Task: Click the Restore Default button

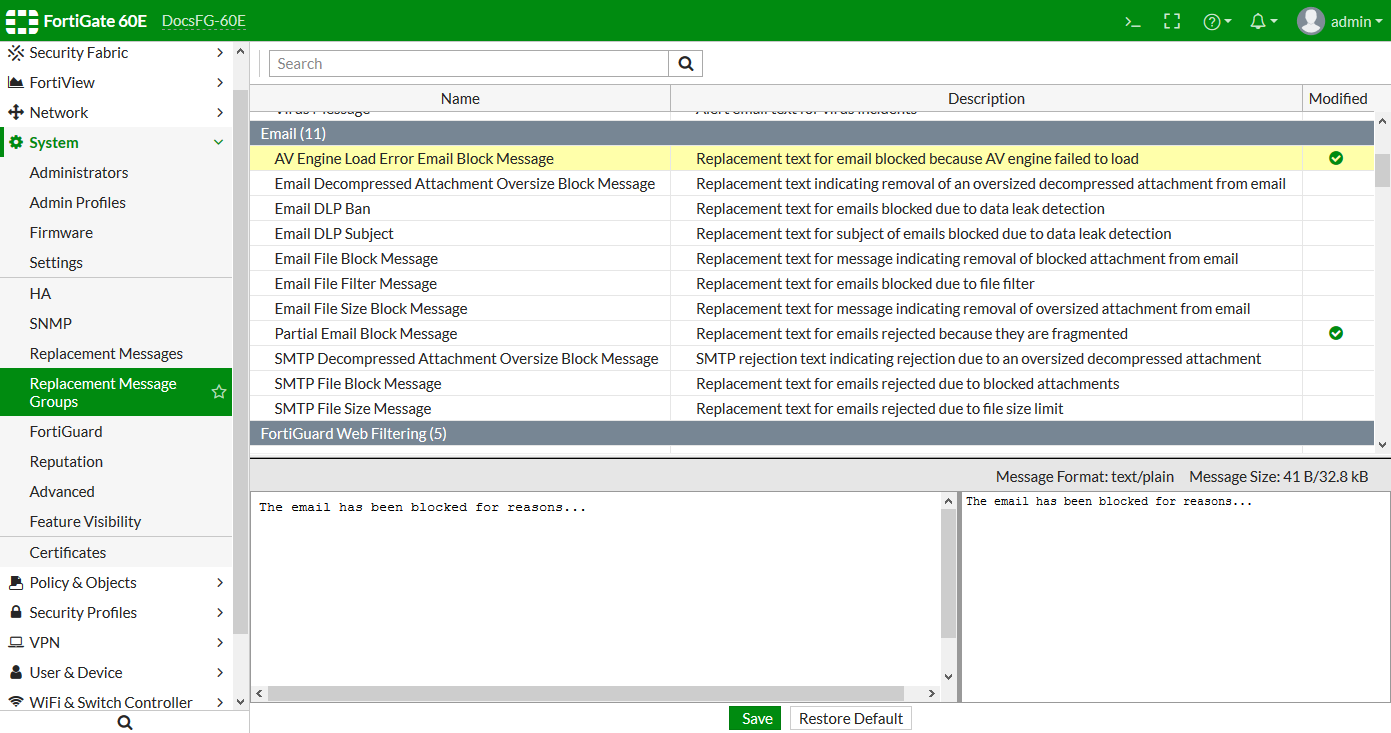Action: pos(850,718)
